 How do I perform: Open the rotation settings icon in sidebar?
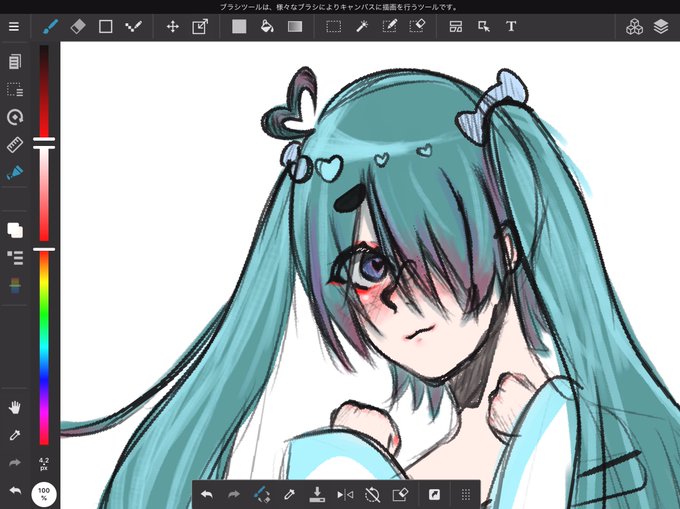point(15,117)
